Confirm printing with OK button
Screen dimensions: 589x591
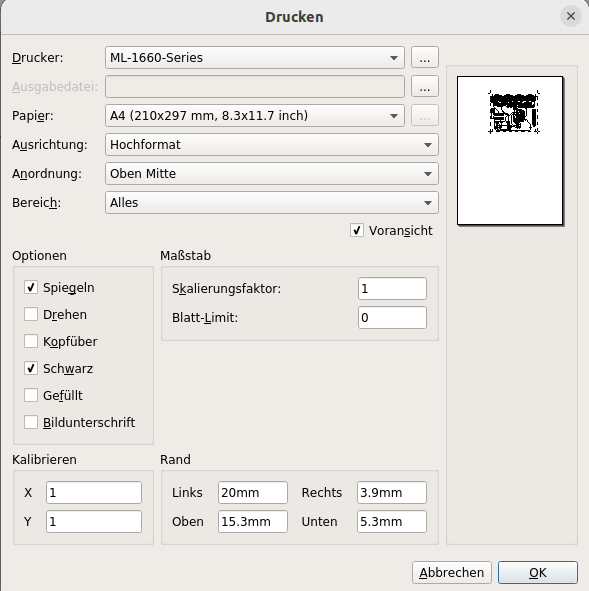538,573
